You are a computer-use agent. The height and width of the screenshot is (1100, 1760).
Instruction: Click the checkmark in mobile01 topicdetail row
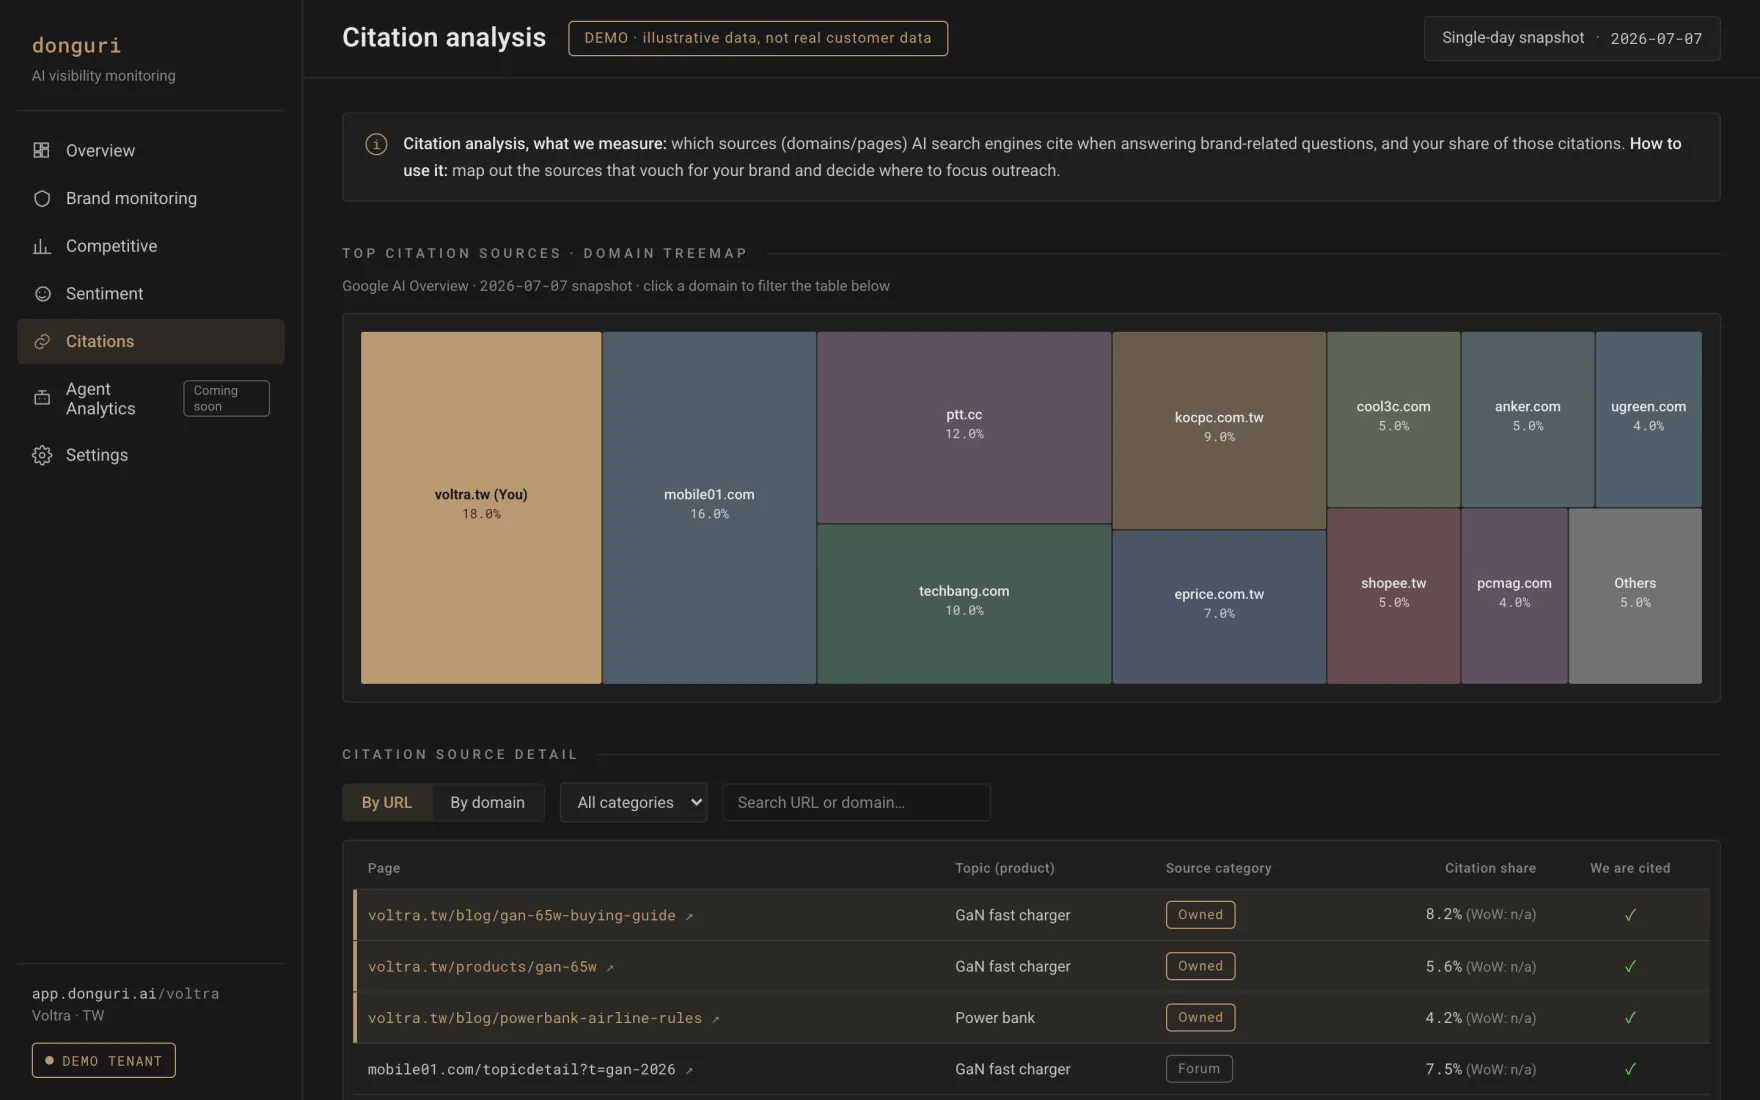1630,1069
